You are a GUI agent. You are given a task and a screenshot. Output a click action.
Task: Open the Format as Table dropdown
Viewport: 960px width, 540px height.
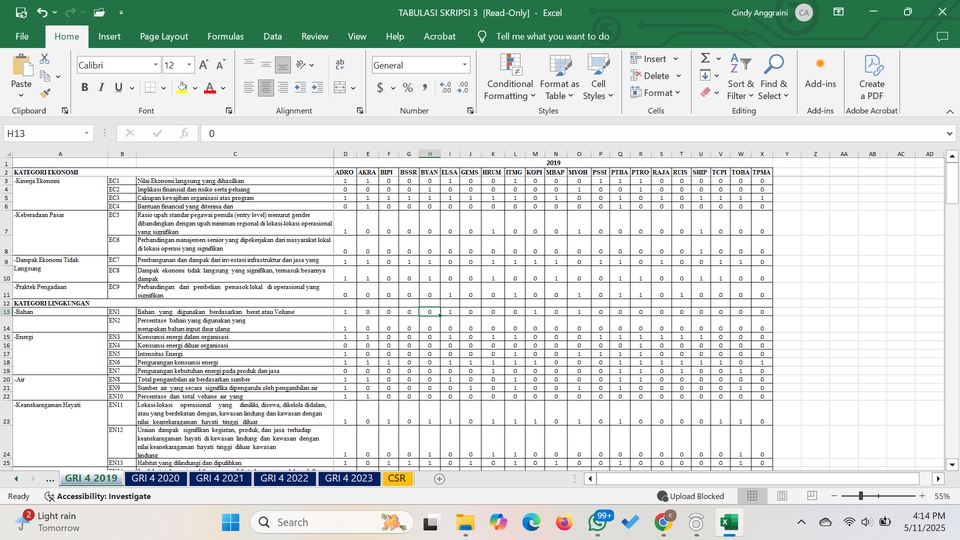coord(559,77)
